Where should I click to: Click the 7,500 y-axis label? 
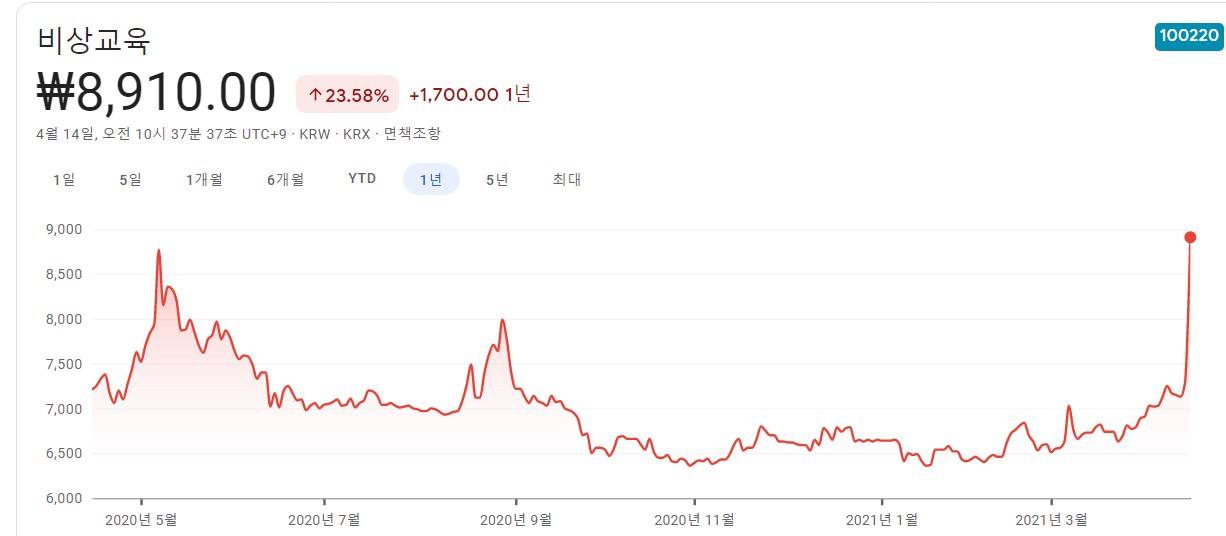[x=62, y=364]
